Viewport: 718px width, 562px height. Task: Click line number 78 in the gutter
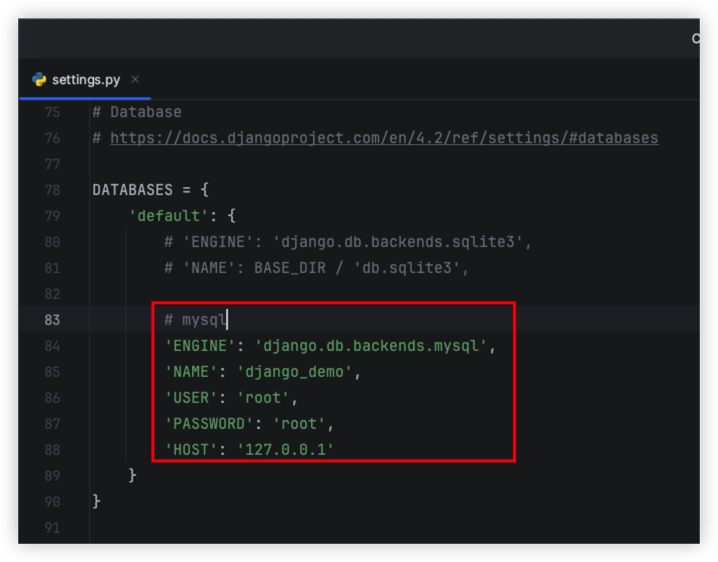tap(51, 190)
